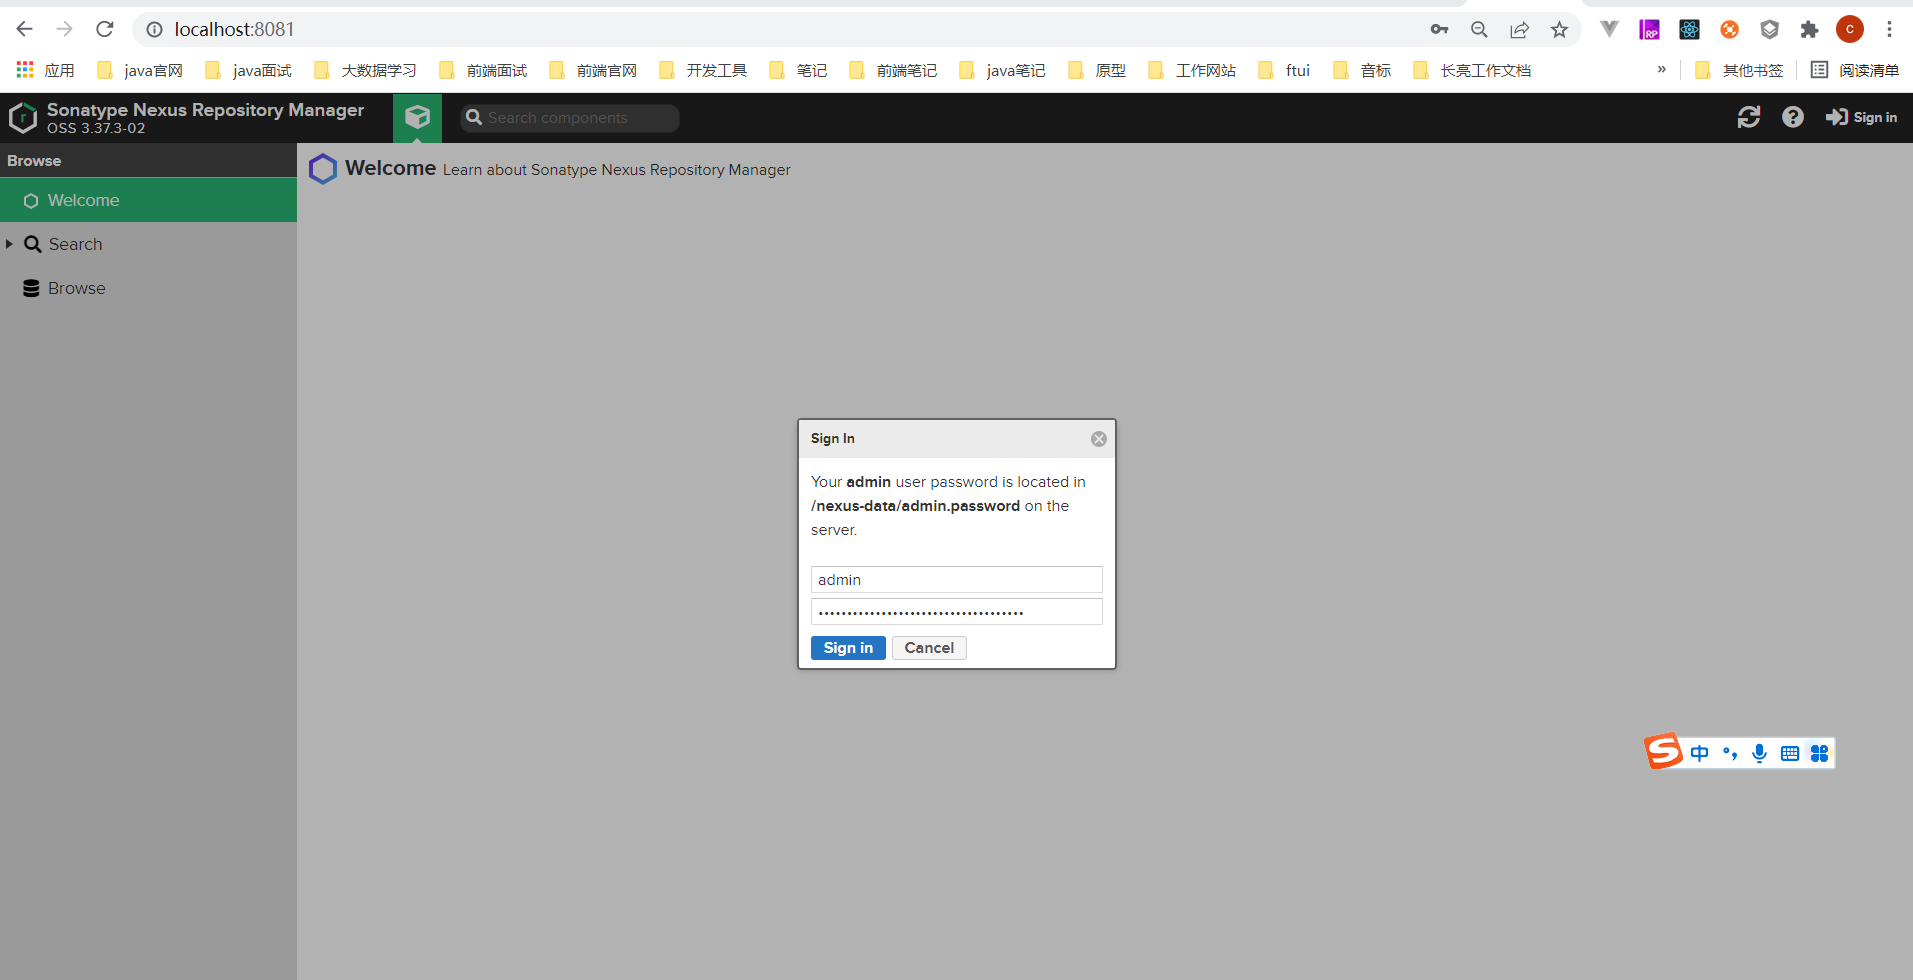Expand the hidden bookmarks chevron
Viewport: 1913px width, 980px height.
pyautogui.click(x=1661, y=70)
